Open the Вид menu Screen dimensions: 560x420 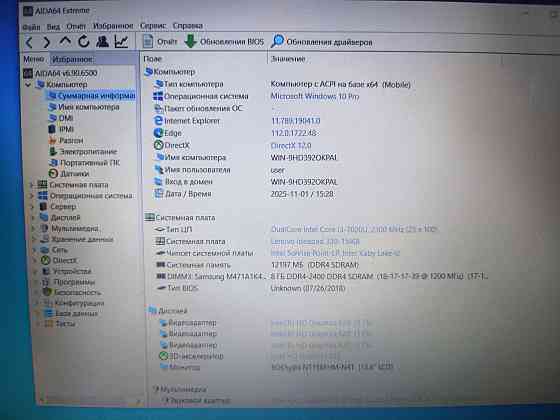tap(53, 26)
